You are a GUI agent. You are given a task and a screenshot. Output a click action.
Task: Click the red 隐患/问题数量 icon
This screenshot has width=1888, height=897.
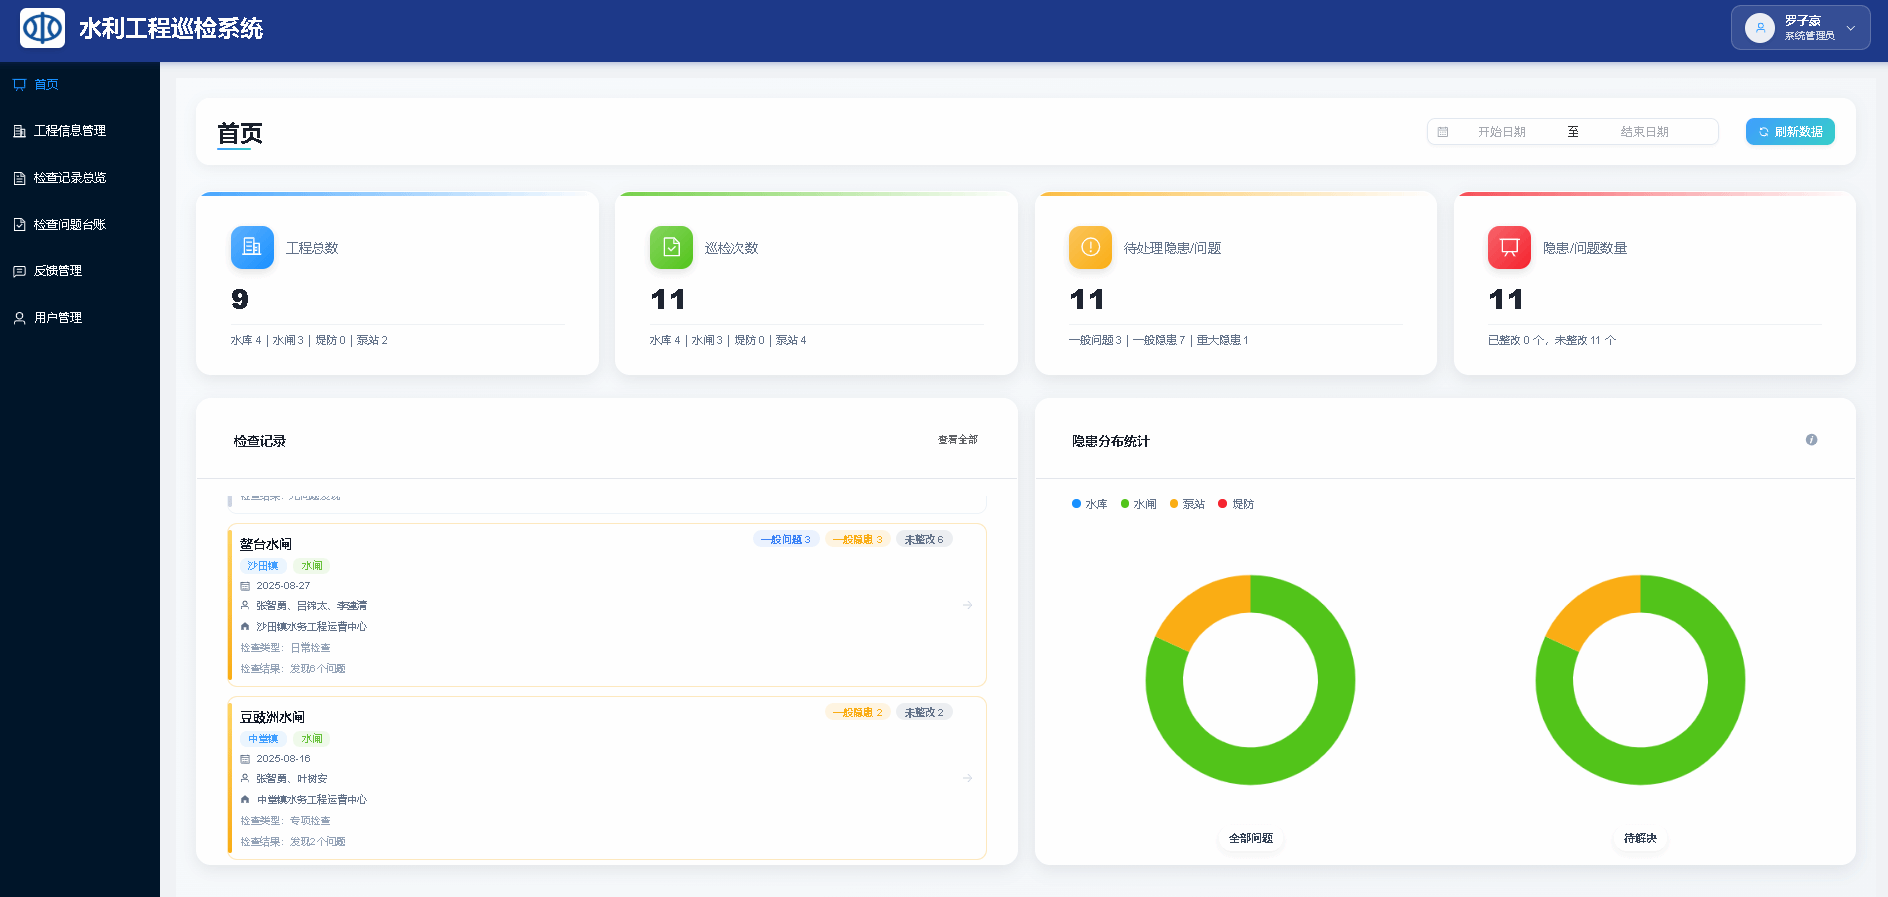(1509, 248)
